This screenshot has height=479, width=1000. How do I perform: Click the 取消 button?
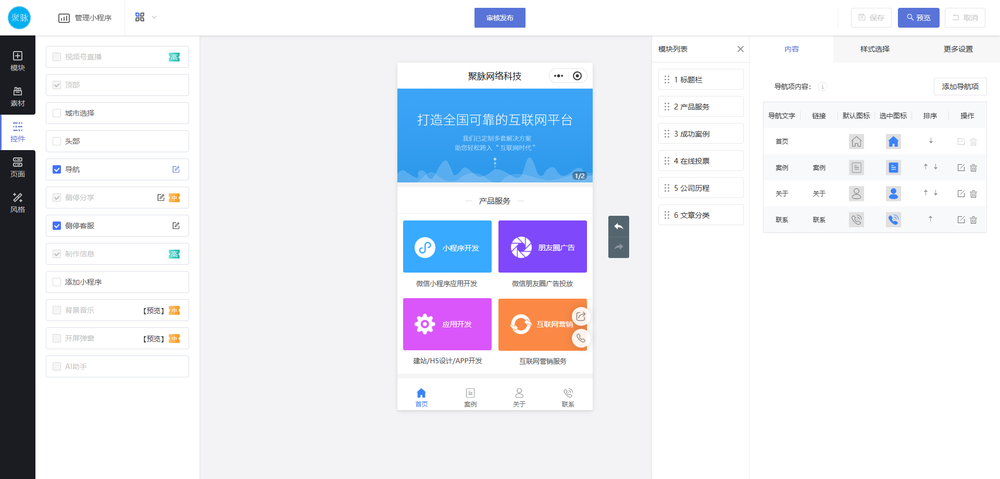(x=965, y=18)
